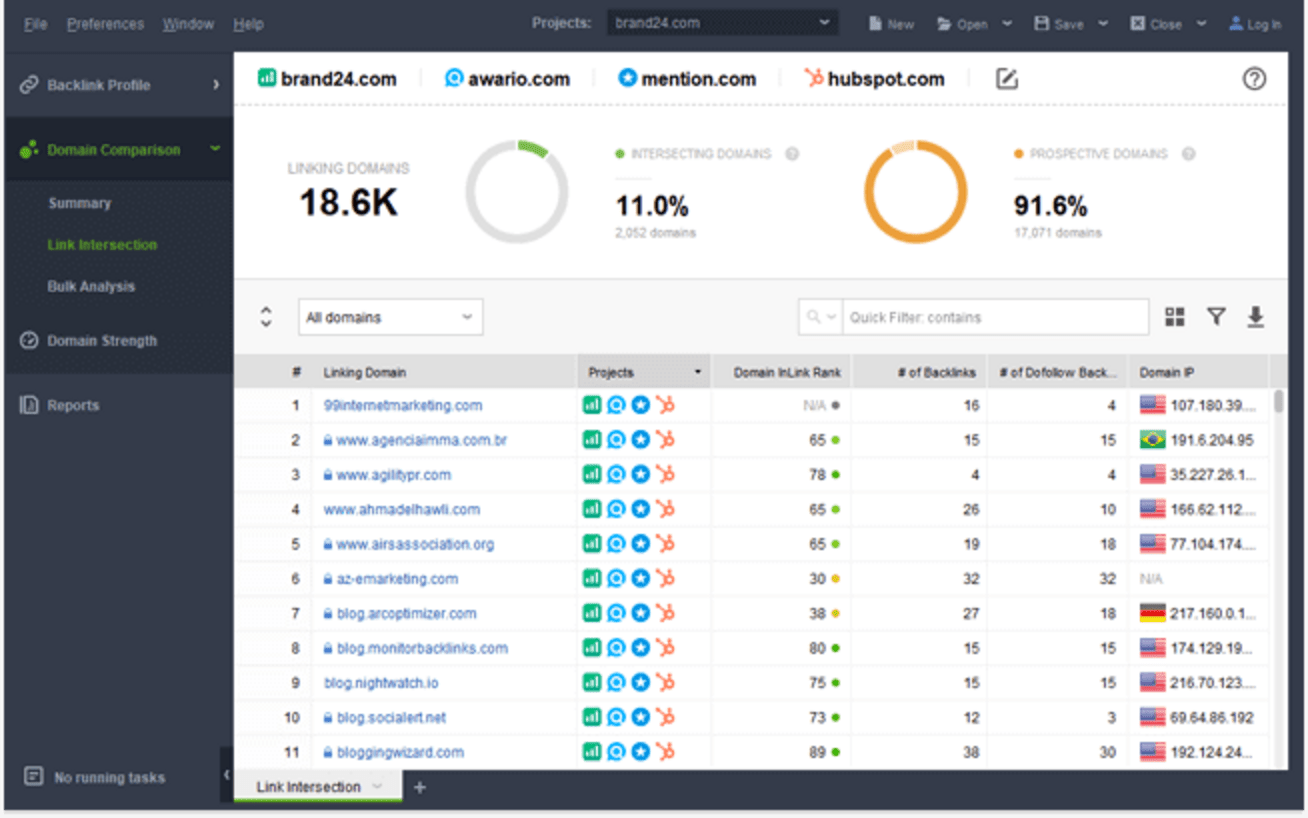Open the Reports section
The height and width of the screenshot is (818, 1308).
(x=73, y=405)
